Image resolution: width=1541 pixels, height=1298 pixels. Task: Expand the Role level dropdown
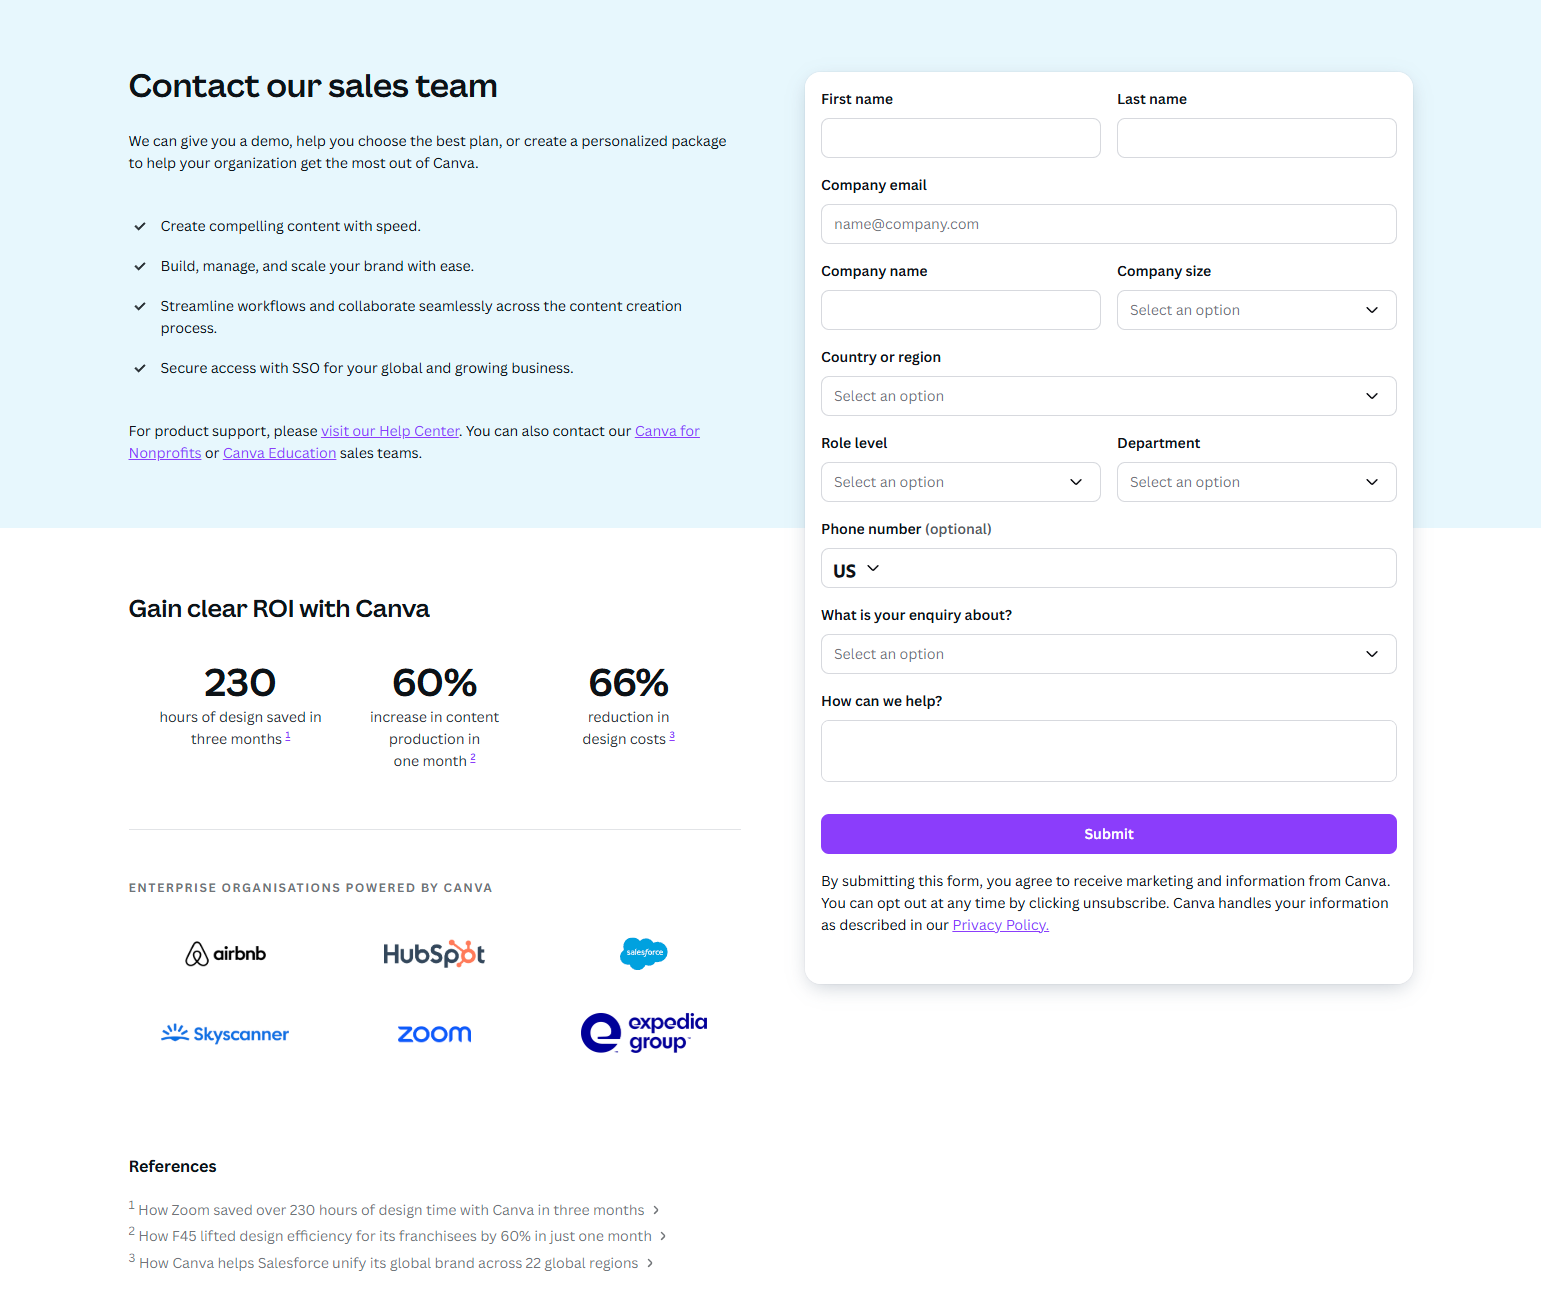tap(959, 482)
